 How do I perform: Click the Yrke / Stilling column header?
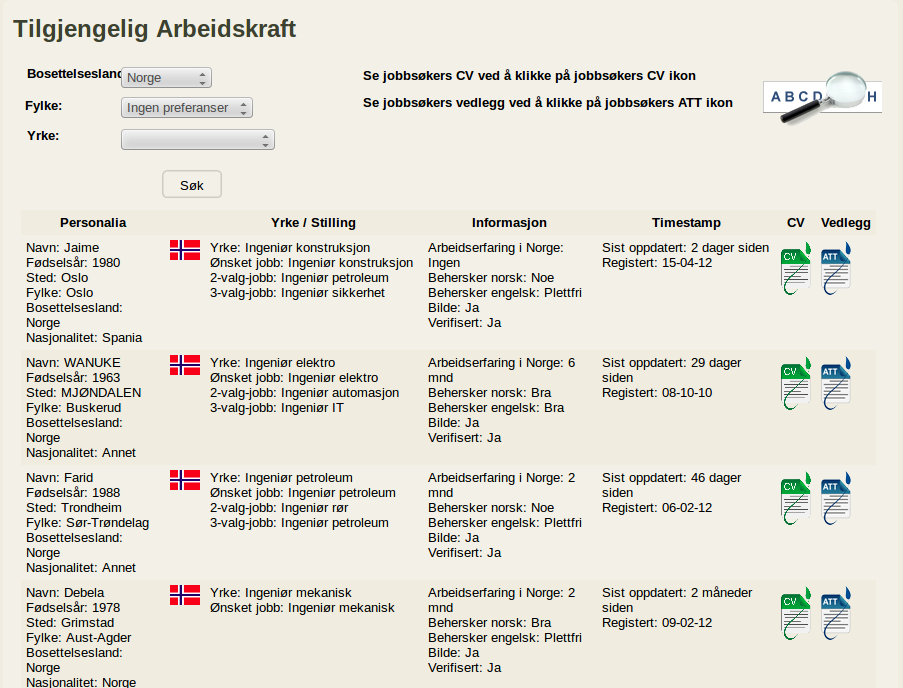click(313, 223)
